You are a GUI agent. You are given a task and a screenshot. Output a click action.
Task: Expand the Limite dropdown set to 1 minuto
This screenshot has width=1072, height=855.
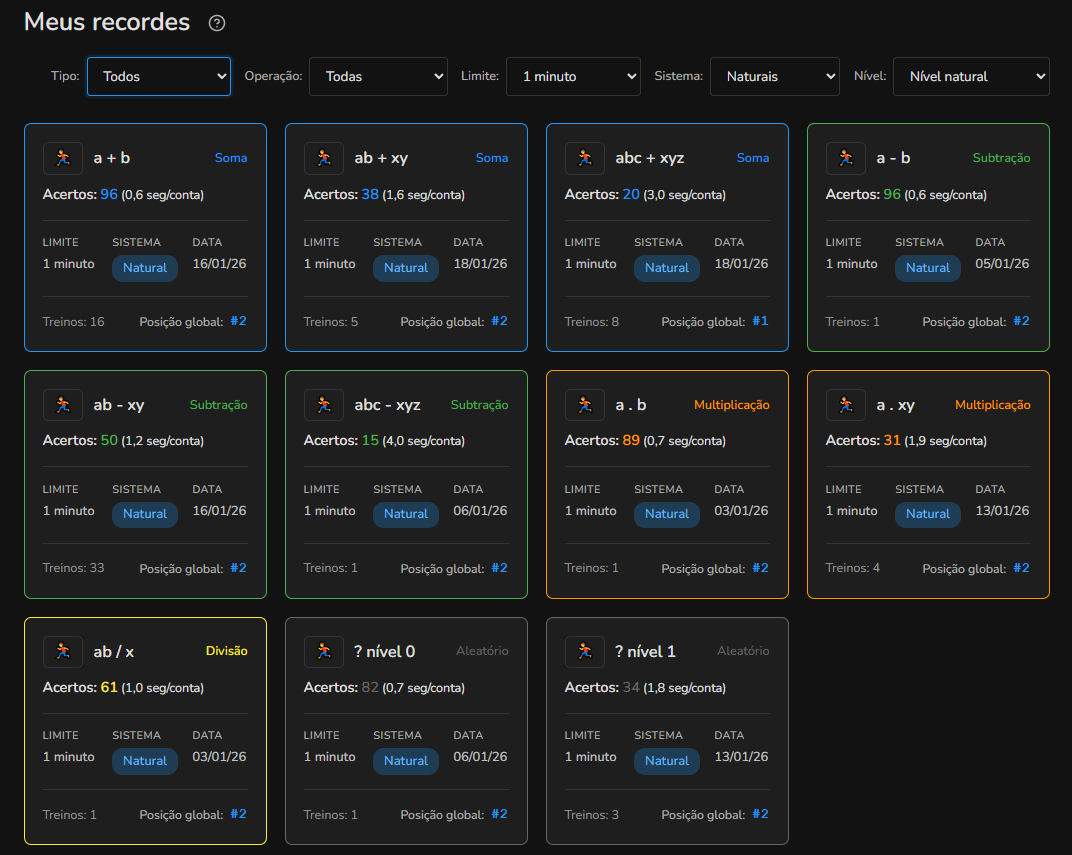point(573,76)
